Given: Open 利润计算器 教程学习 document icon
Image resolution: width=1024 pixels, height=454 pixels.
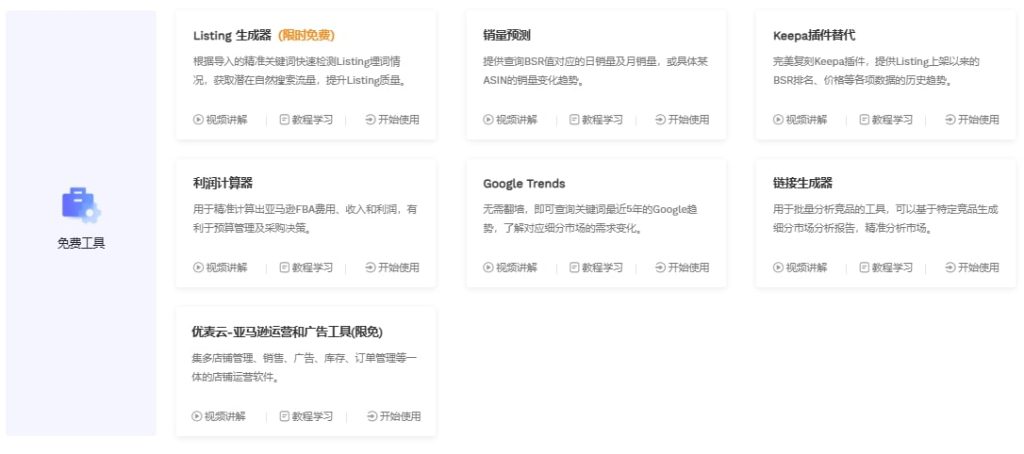Looking at the screenshot, I should click(x=284, y=267).
